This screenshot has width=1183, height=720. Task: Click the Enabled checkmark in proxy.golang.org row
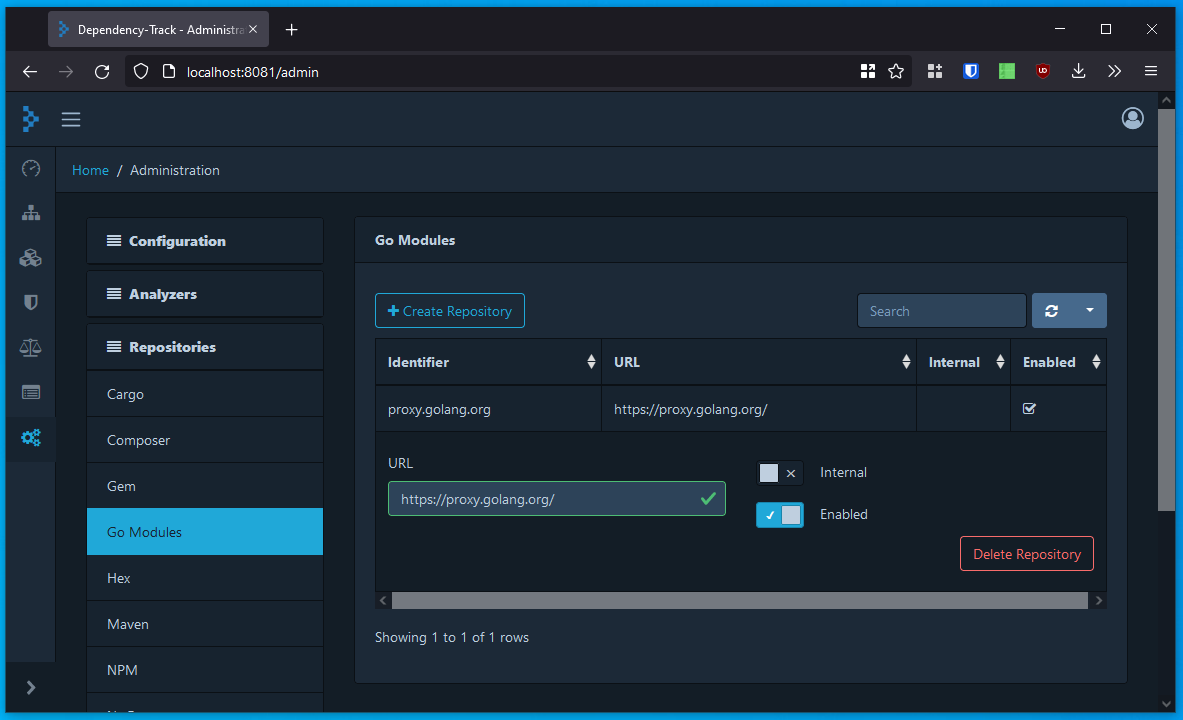tap(1029, 408)
